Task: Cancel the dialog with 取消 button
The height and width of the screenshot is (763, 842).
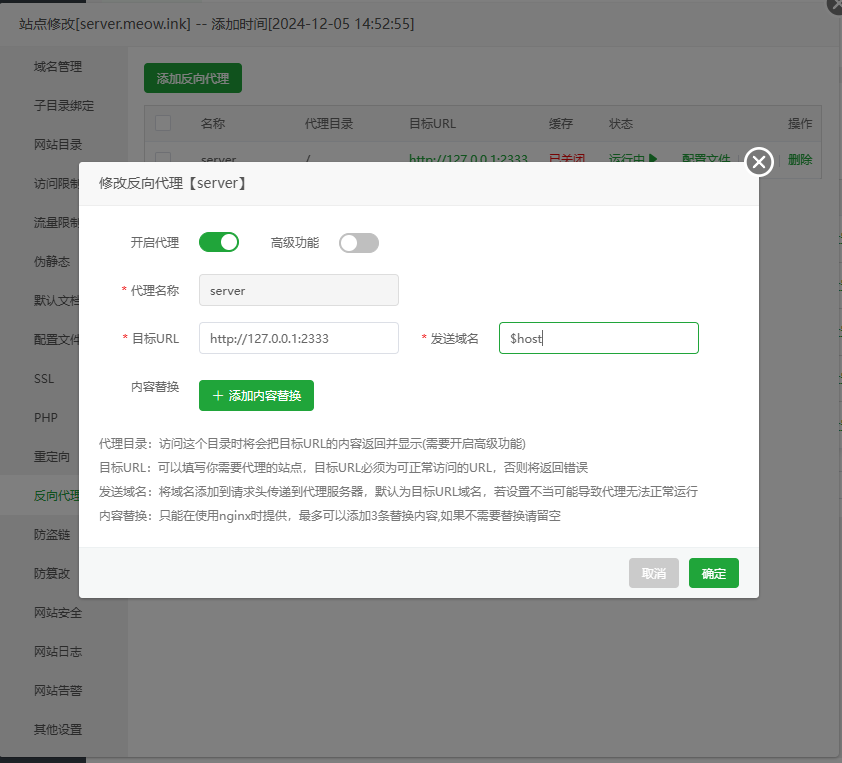Action: point(653,573)
